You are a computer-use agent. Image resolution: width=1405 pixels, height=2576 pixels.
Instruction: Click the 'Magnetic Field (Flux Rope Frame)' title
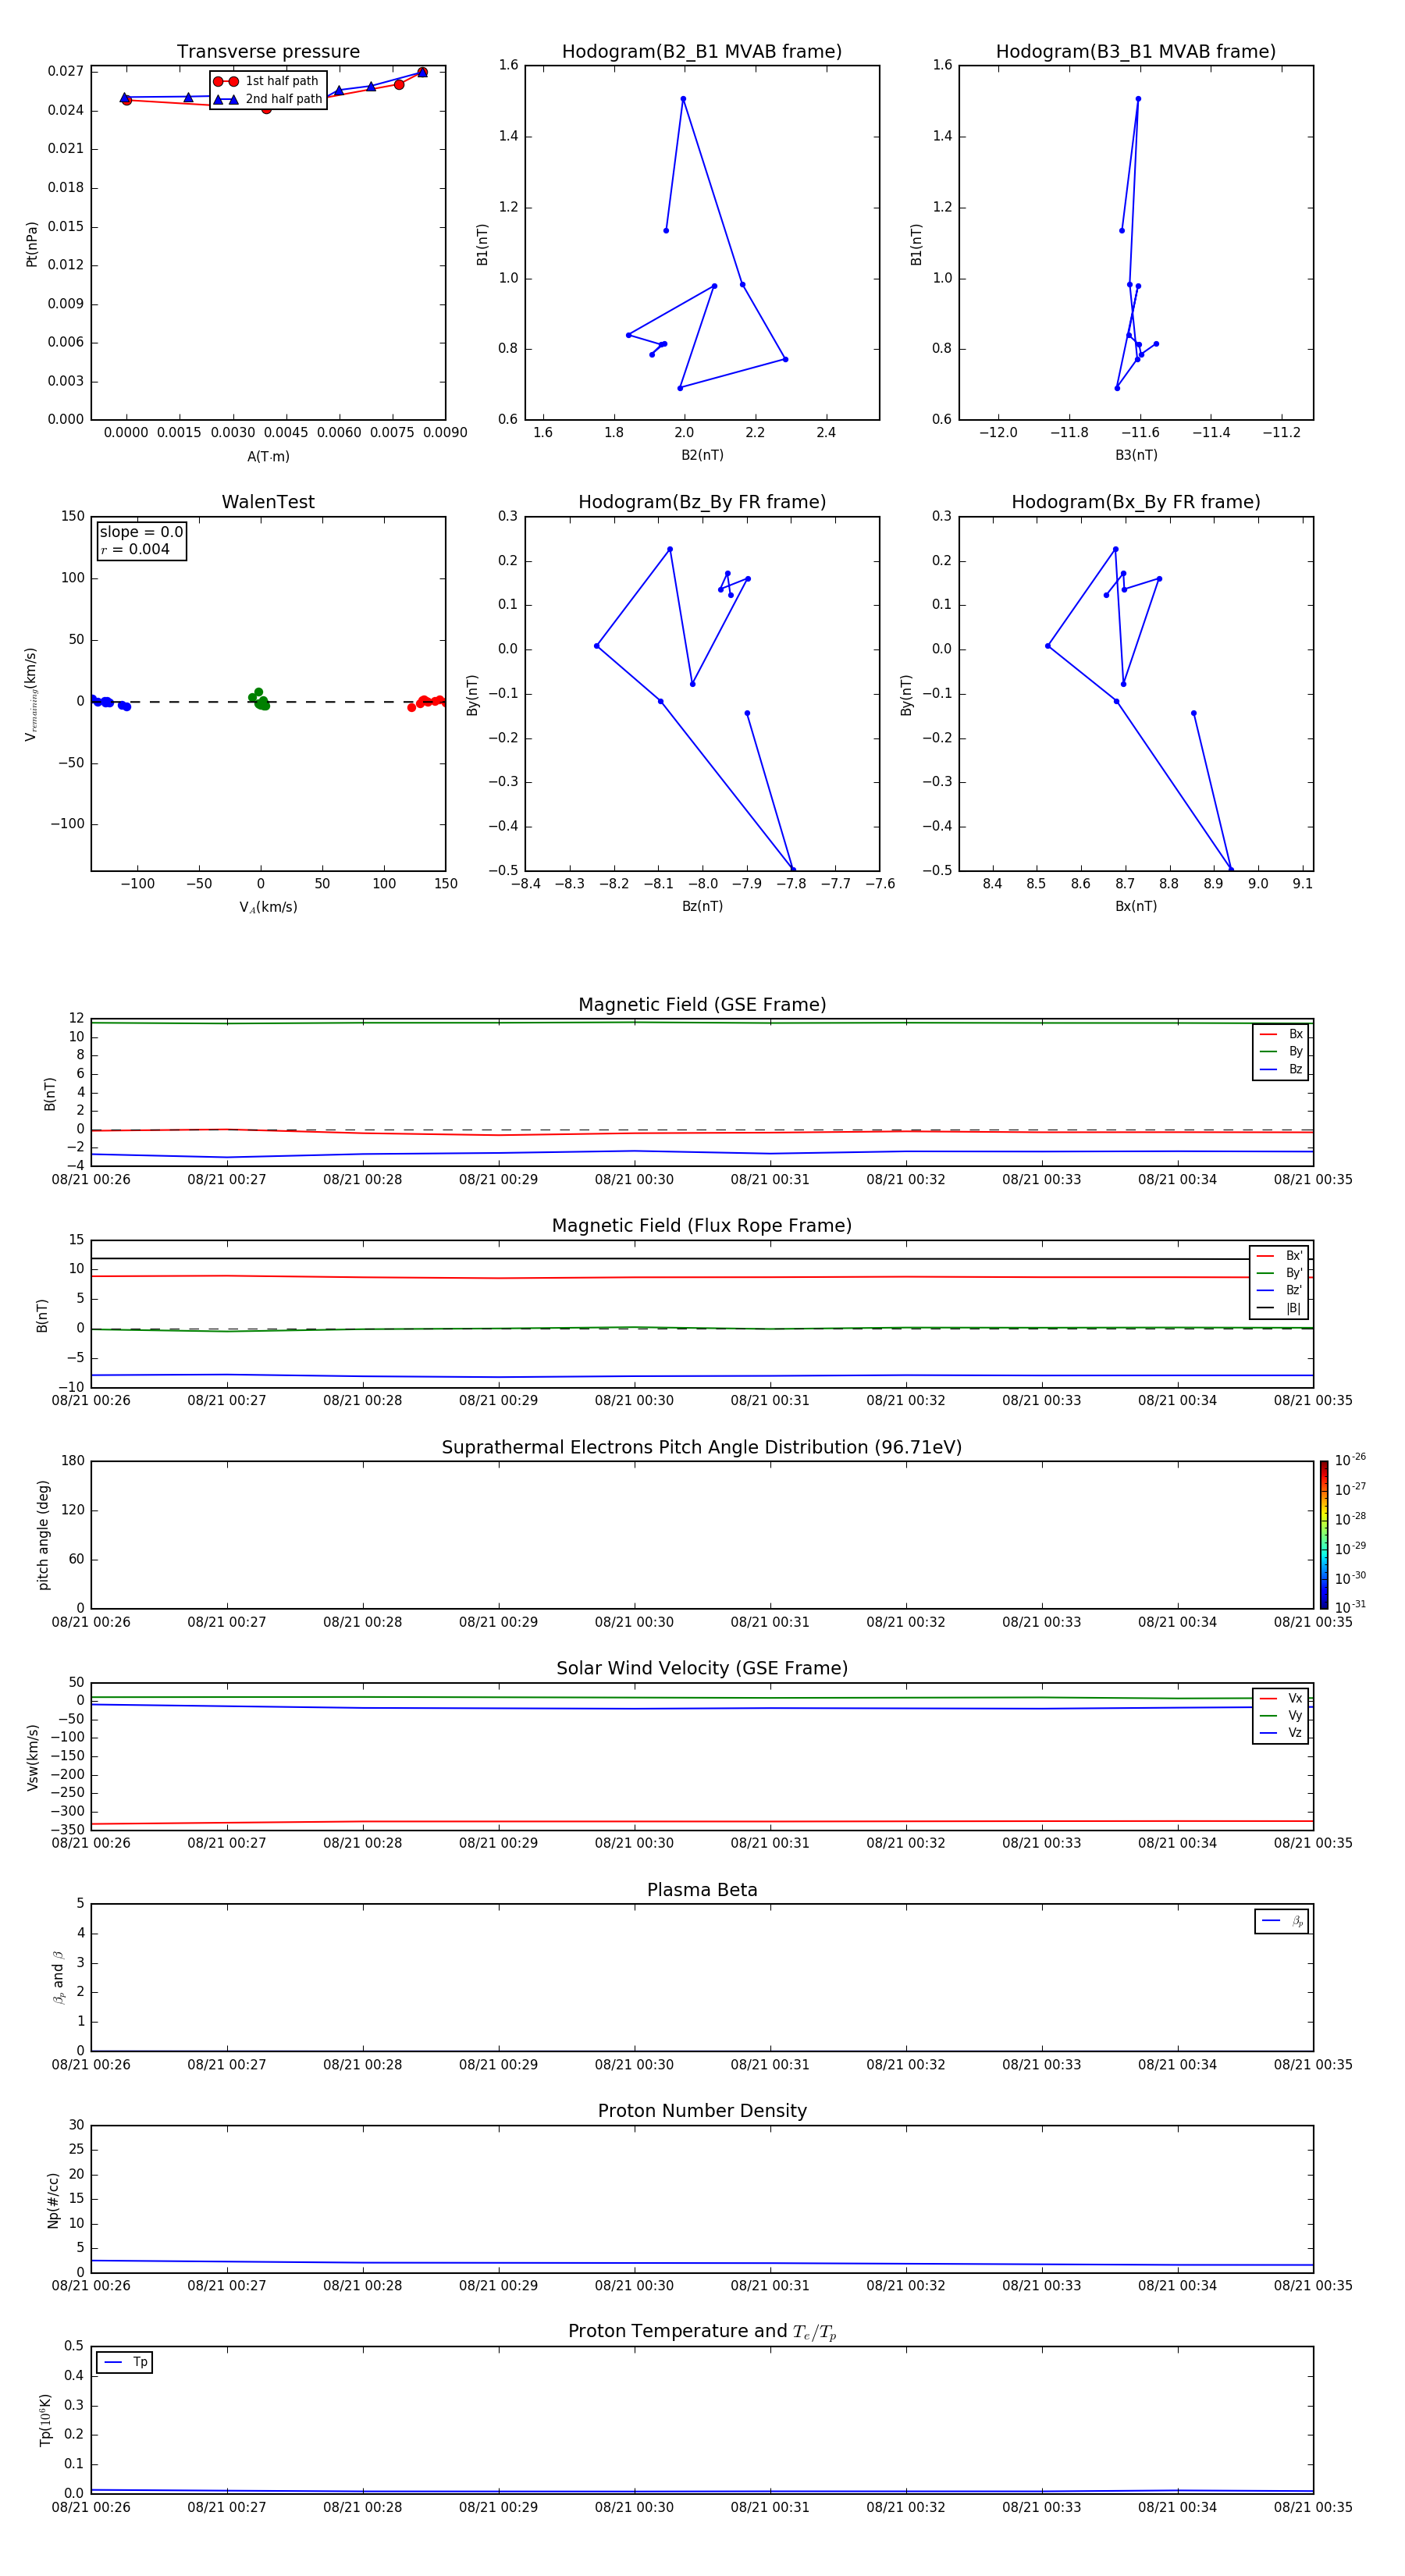click(x=702, y=1226)
